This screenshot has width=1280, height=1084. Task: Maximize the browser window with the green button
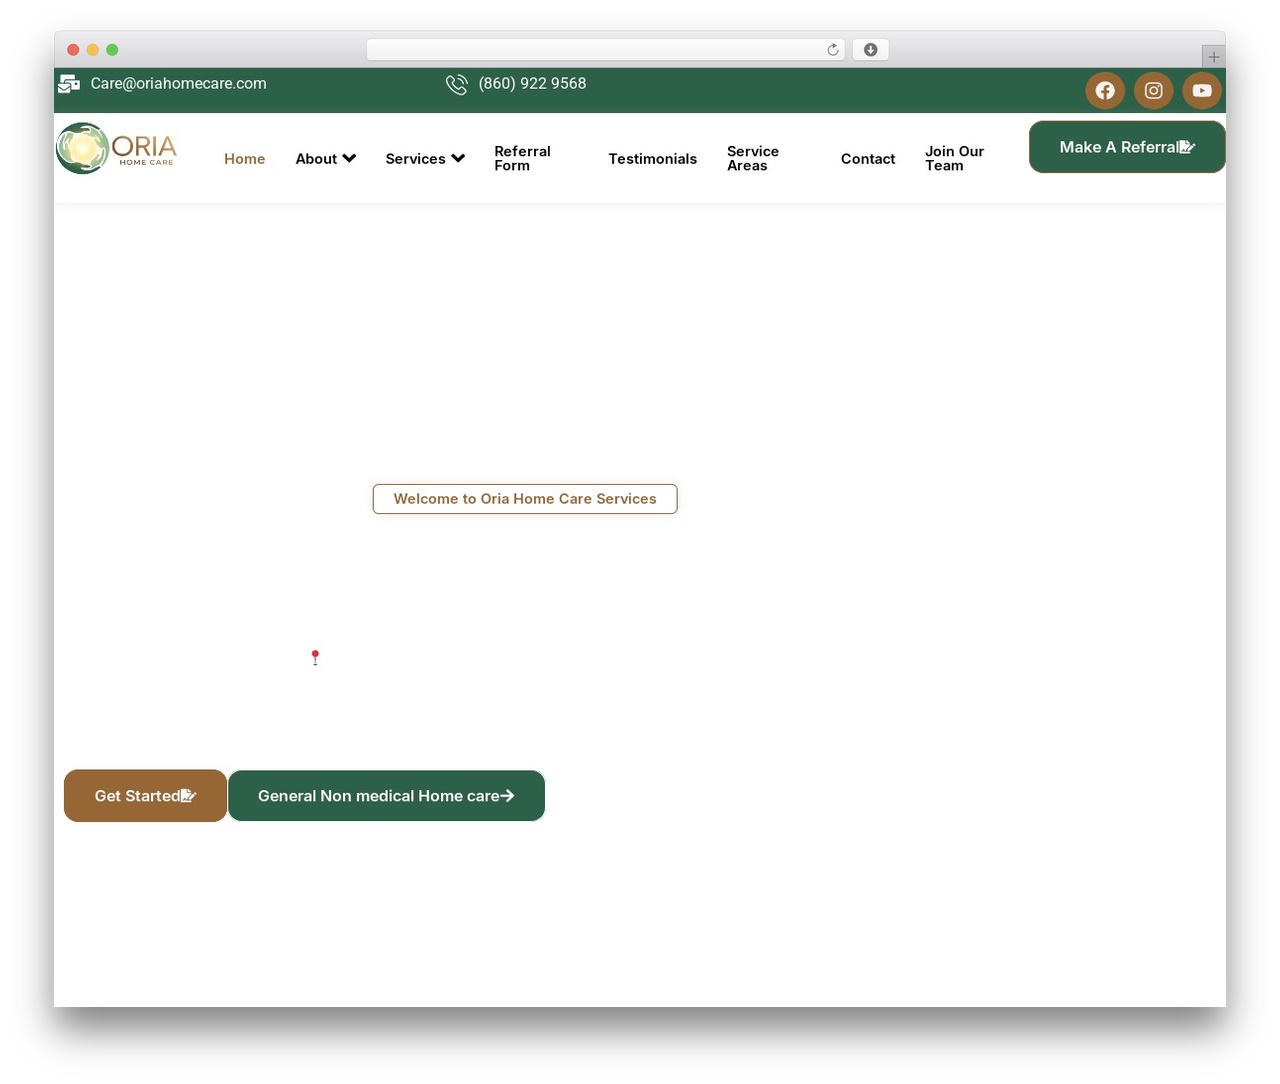coord(112,50)
